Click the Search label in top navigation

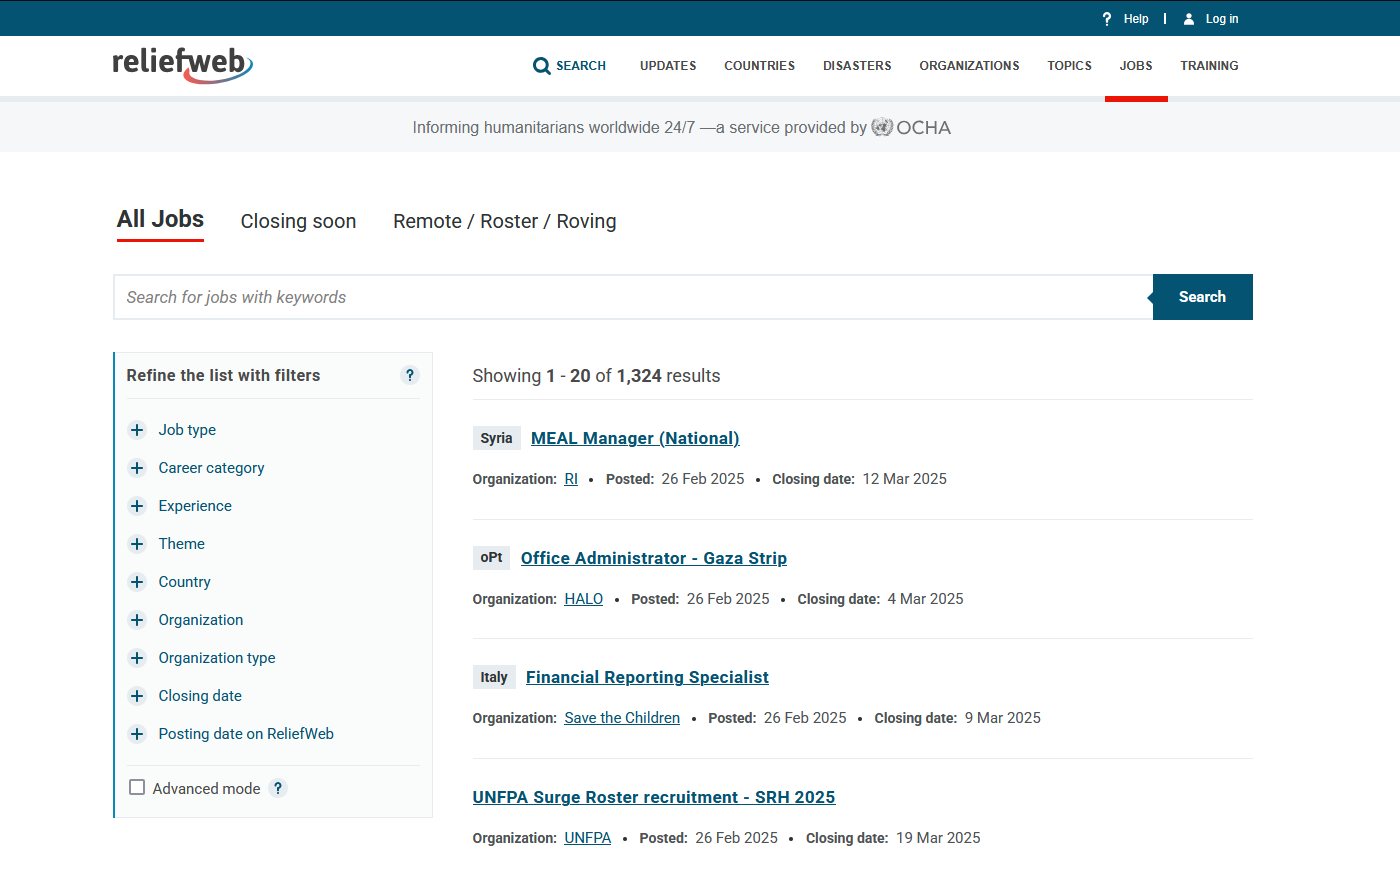click(581, 66)
